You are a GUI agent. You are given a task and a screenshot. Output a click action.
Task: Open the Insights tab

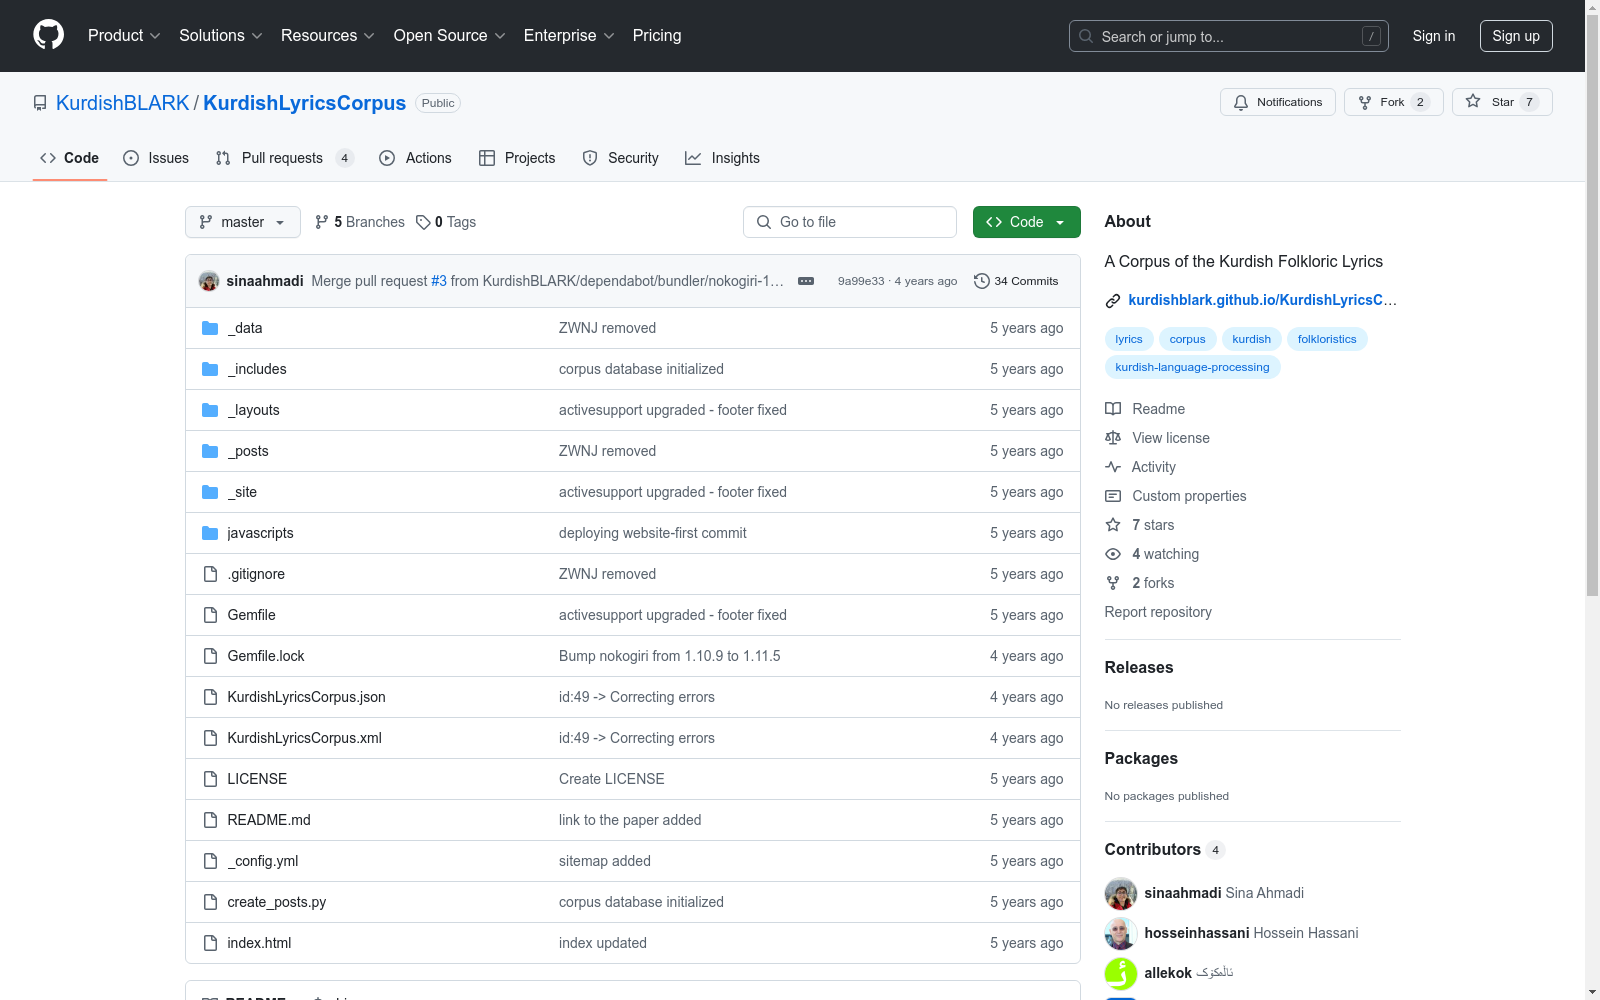[722, 158]
